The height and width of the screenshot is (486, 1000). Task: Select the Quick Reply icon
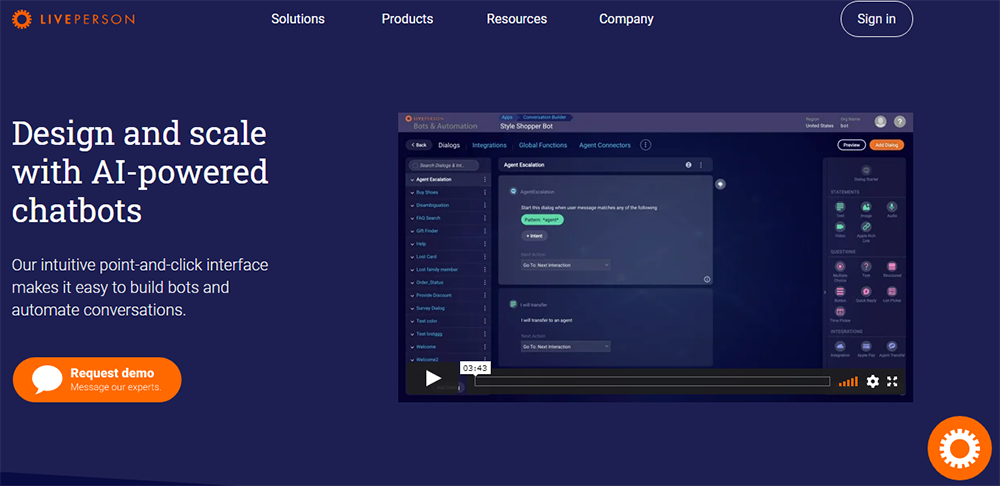pyautogui.click(x=866, y=291)
